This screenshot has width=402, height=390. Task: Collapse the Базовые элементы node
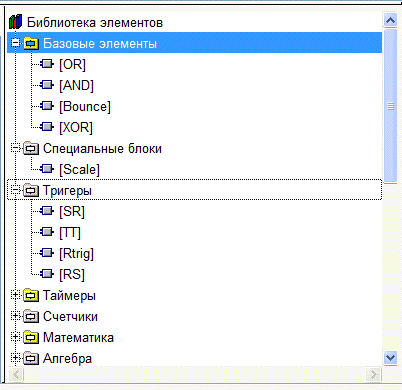[x=15, y=43]
